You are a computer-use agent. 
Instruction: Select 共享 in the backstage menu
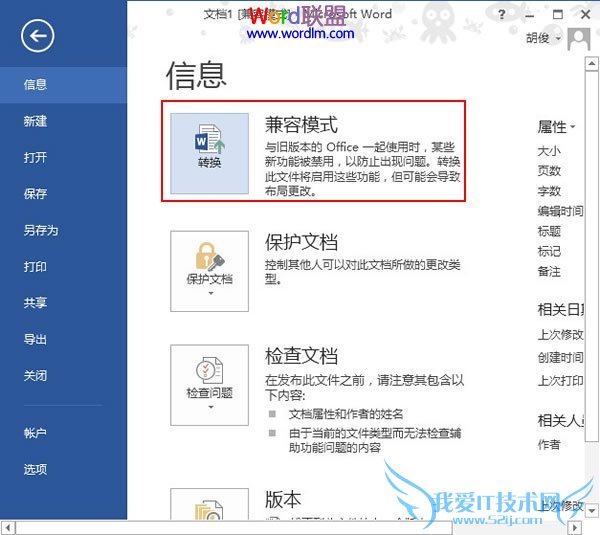pyautogui.click(x=64, y=303)
